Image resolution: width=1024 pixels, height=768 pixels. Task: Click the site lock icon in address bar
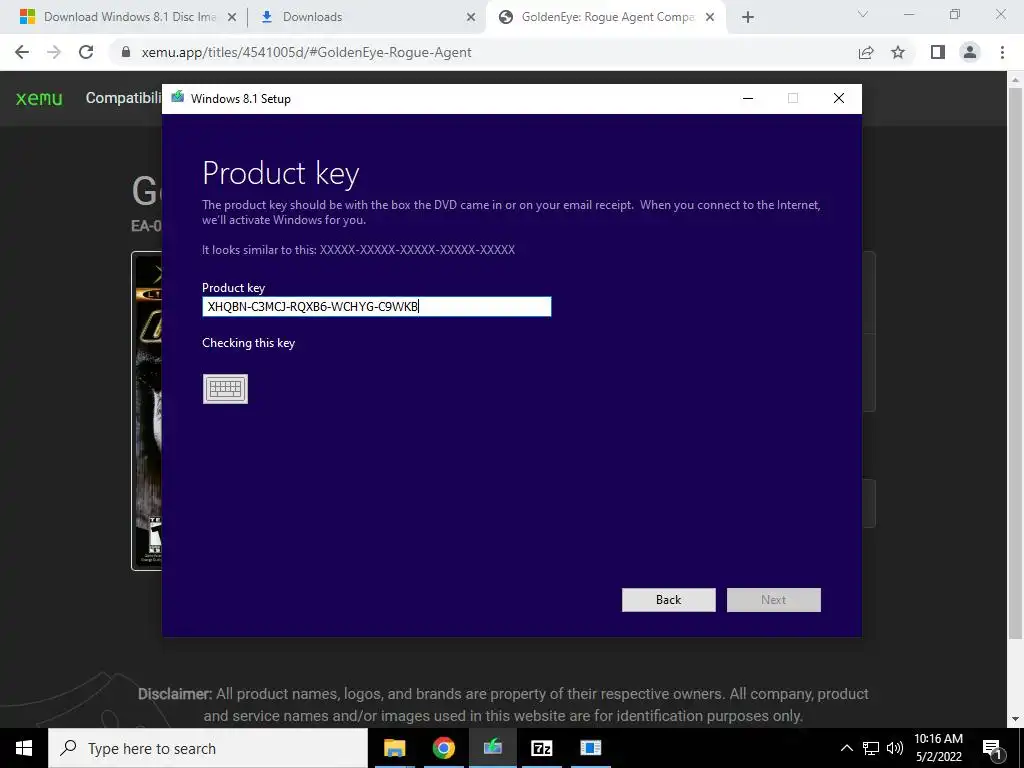point(127,52)
